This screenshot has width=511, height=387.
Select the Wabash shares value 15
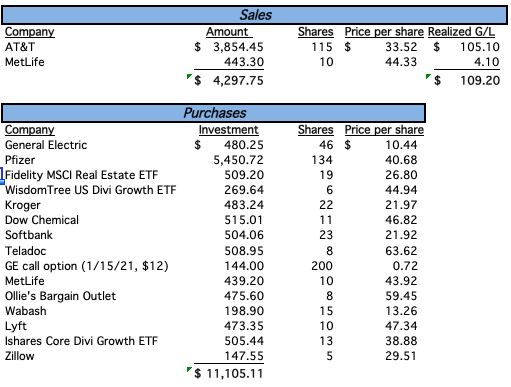(326, 311)
